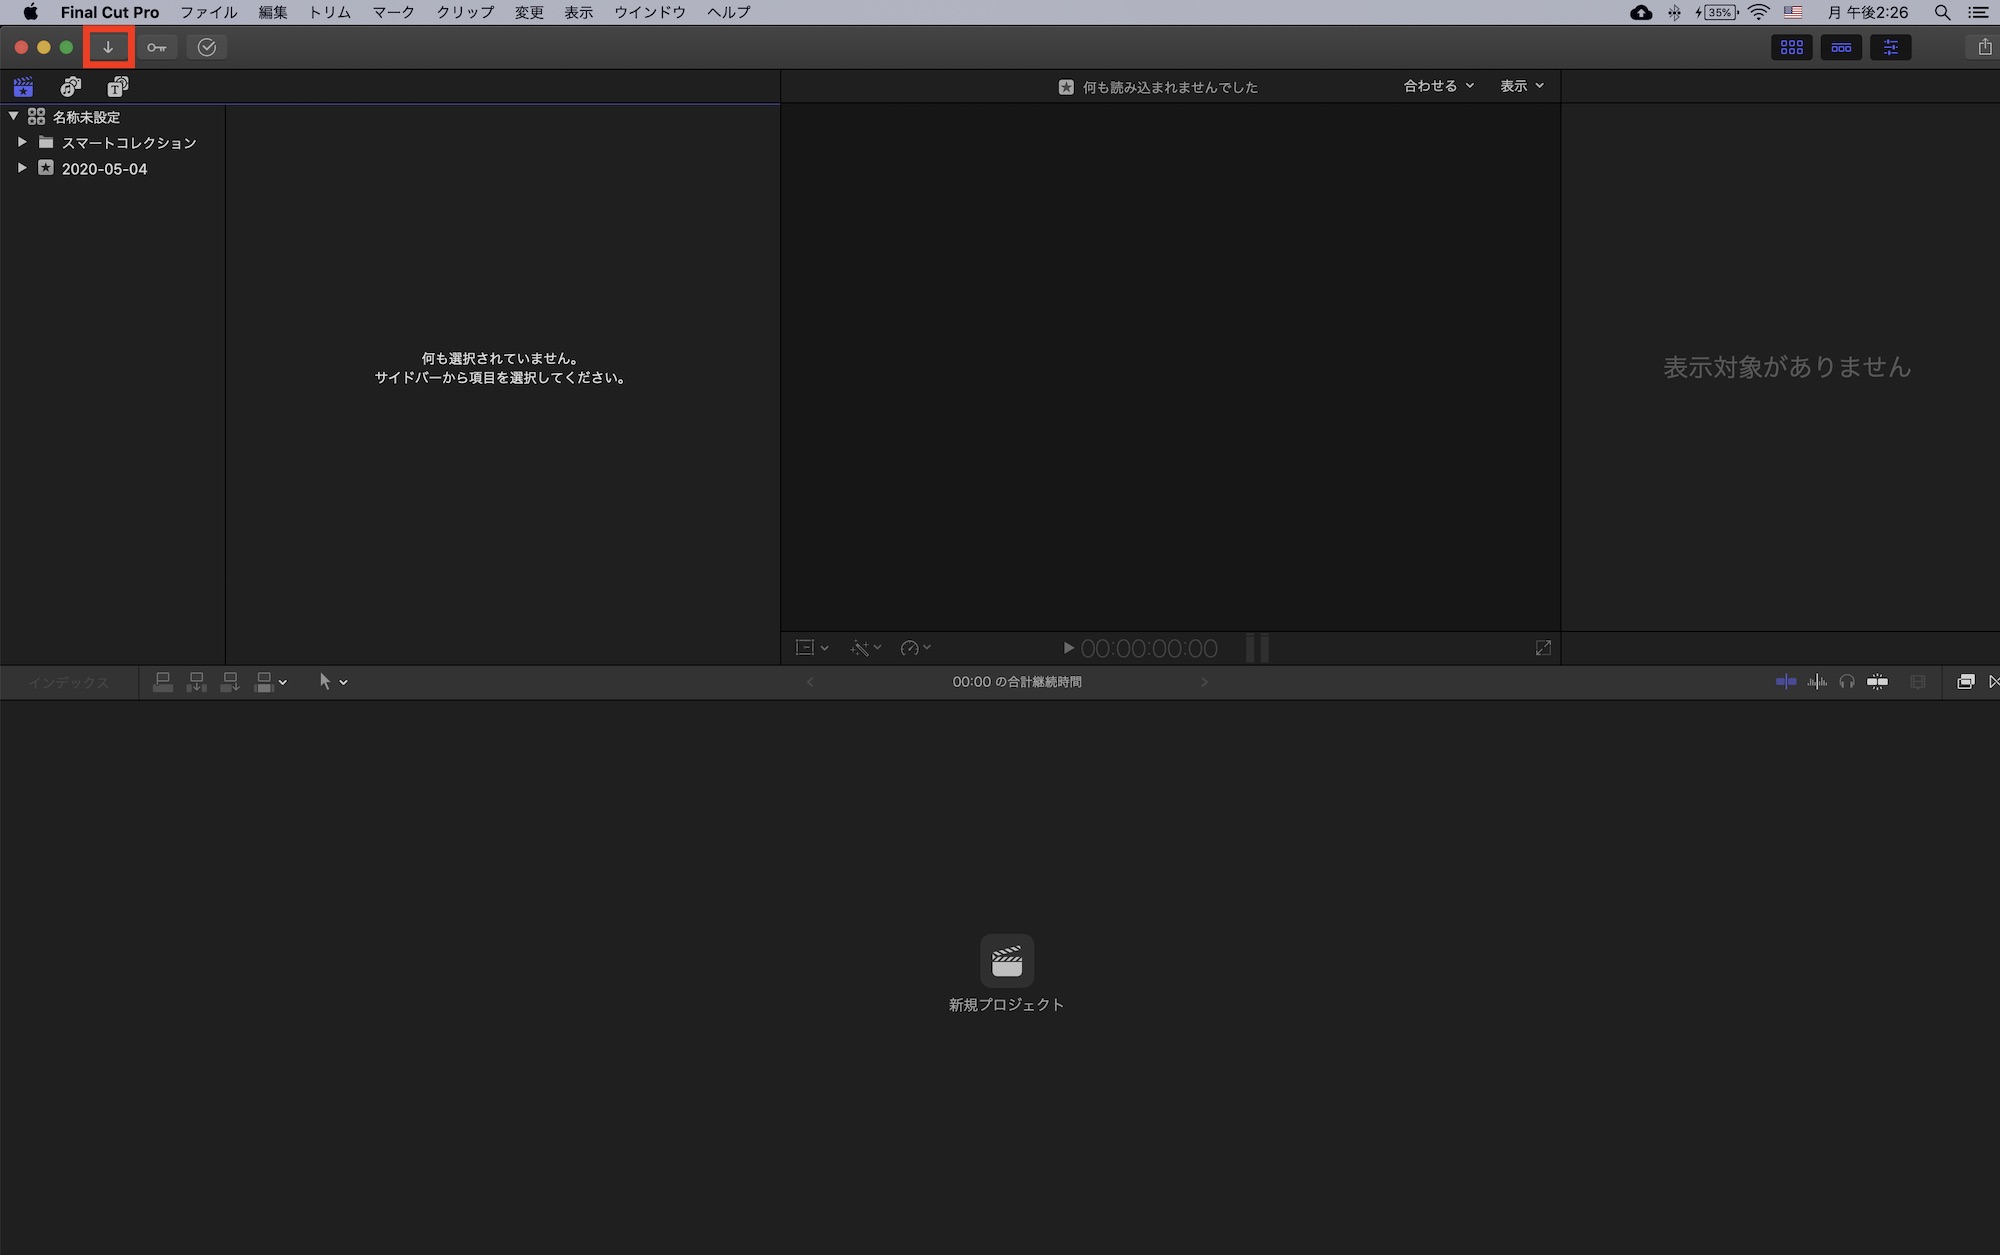Viewport: 2000px width, 1255px height.
Task: Open the background tasks checkmark icon
Action: pyautogui.click(x=207, y=47)
